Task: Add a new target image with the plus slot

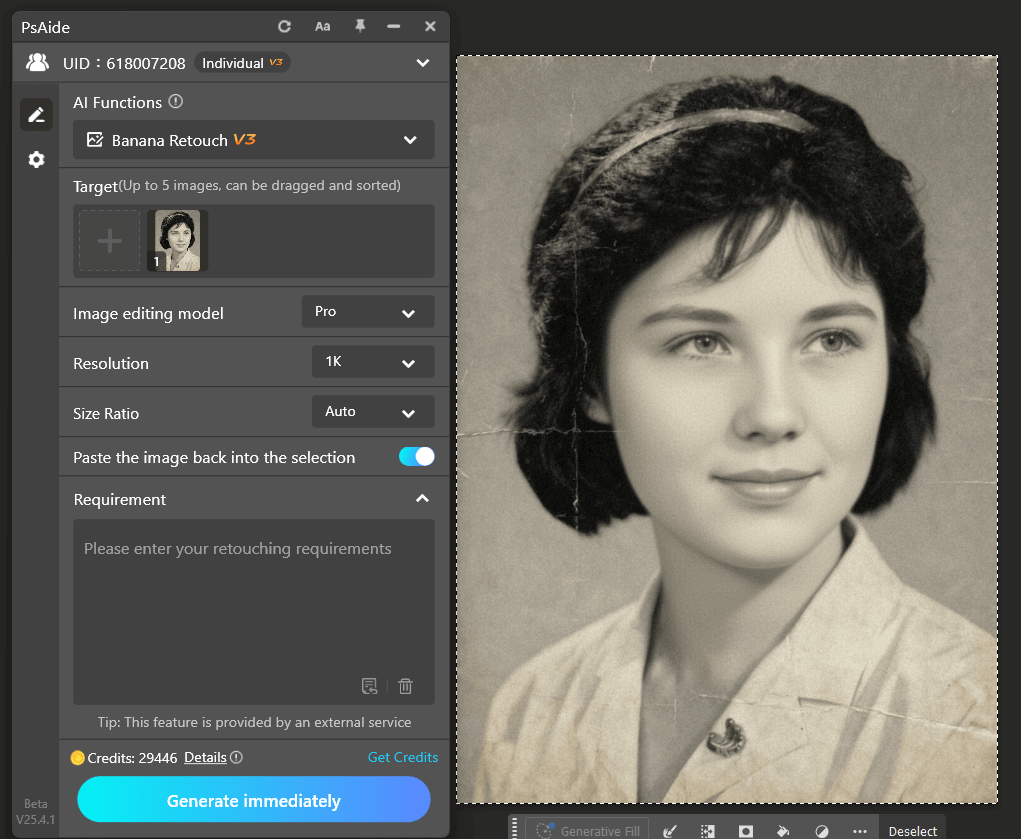Action: (x=108, y=240)
